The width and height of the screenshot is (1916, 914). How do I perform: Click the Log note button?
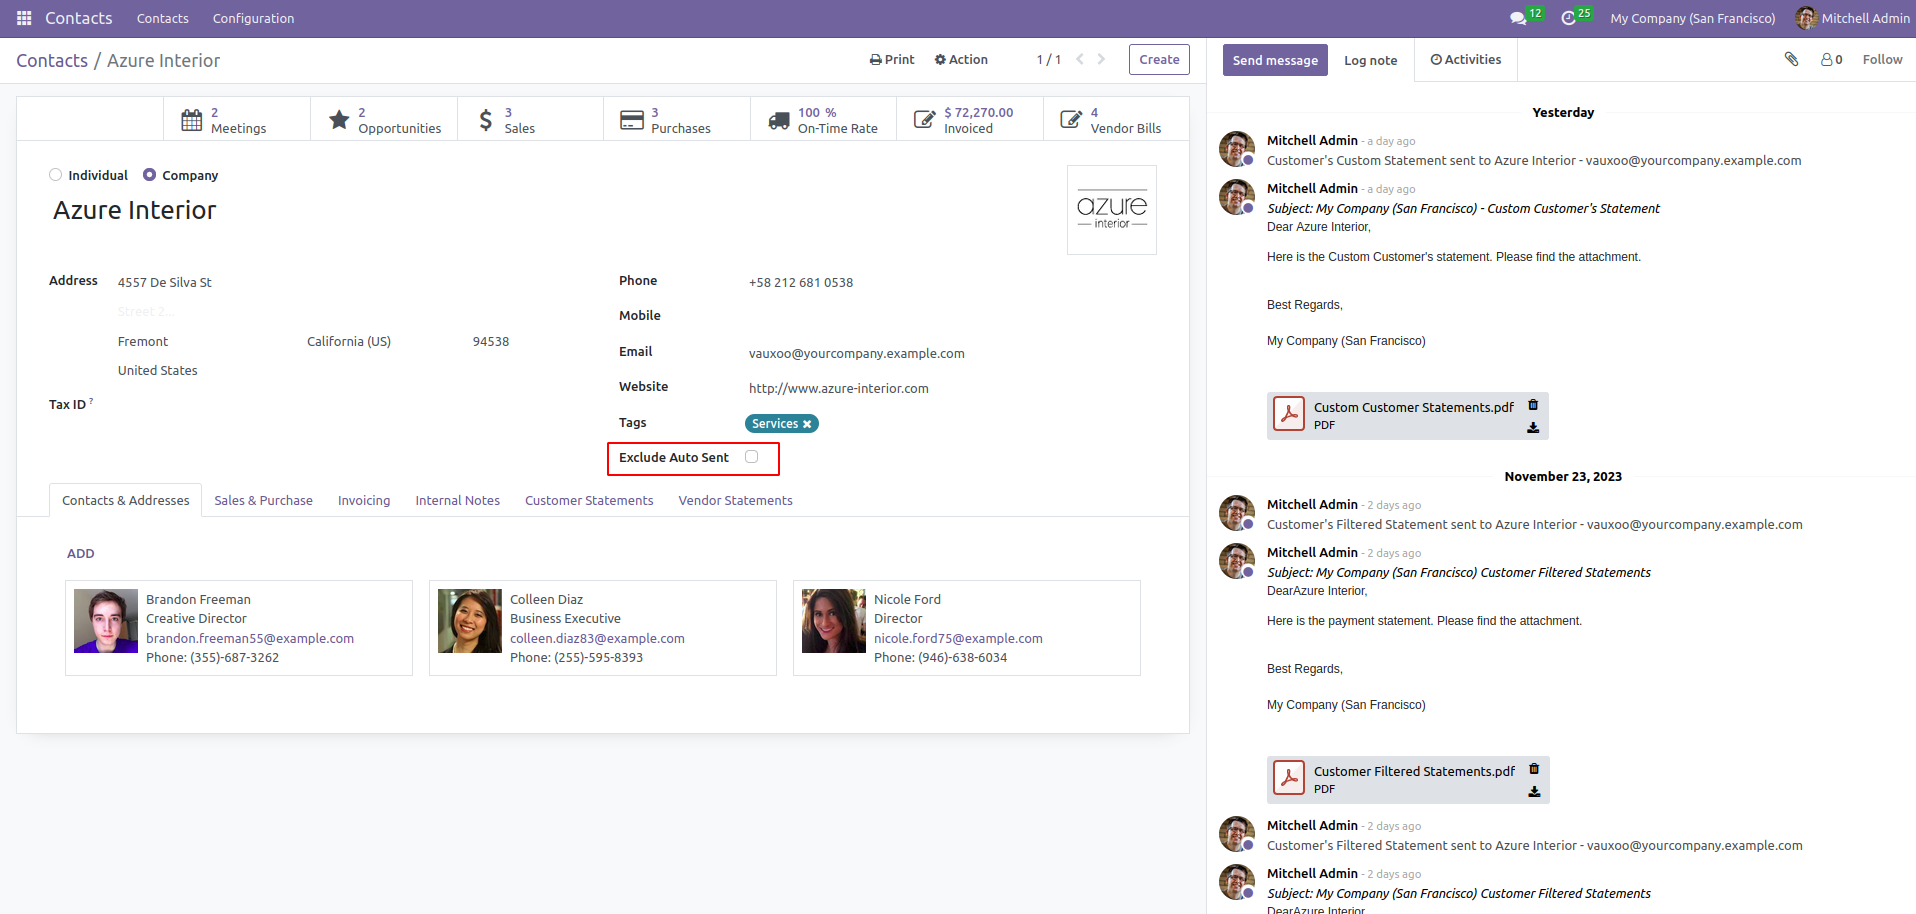[x=1371, y=60]
